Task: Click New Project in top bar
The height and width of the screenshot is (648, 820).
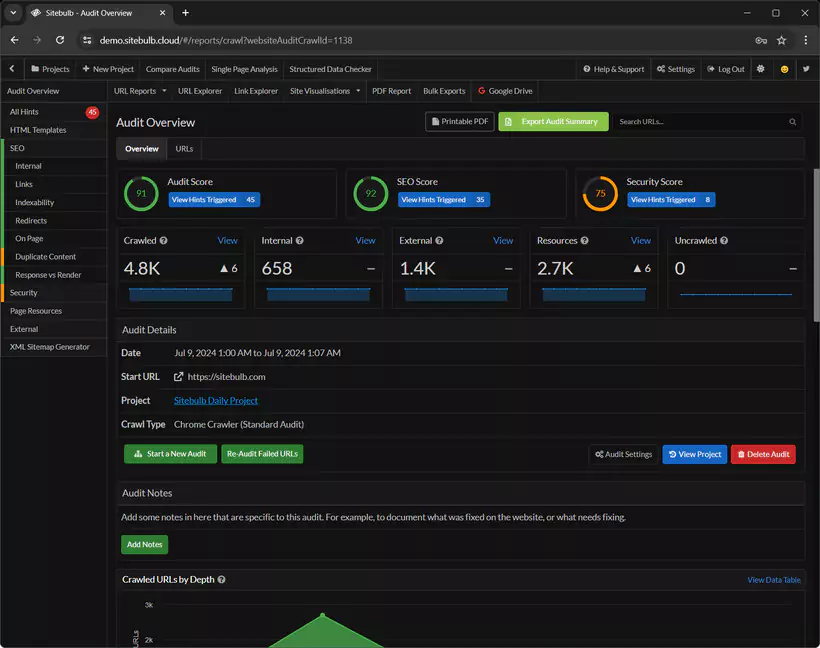Action: (x=108, y=69)
